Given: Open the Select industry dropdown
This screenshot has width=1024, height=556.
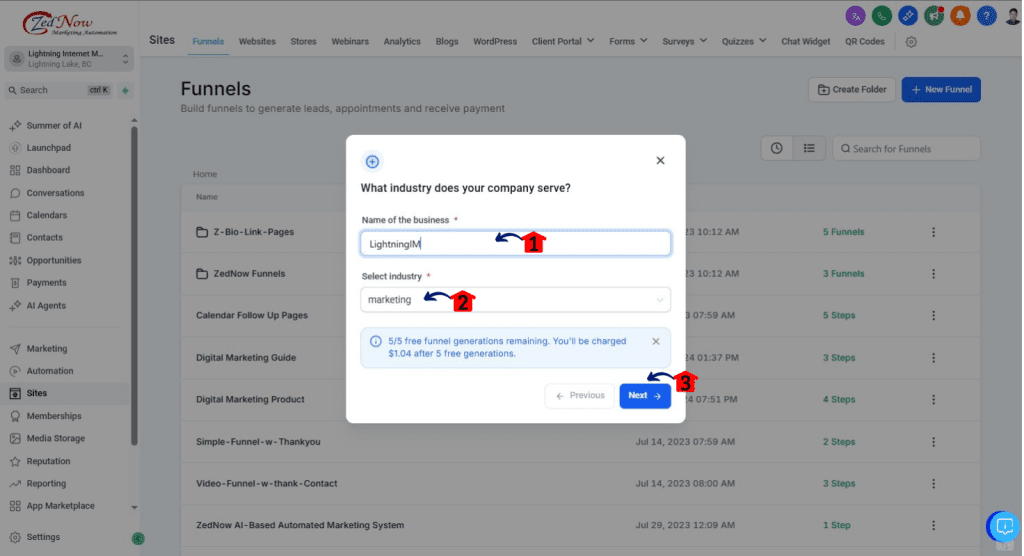Looking at the screenshot, I should click(x=515, y=300).
